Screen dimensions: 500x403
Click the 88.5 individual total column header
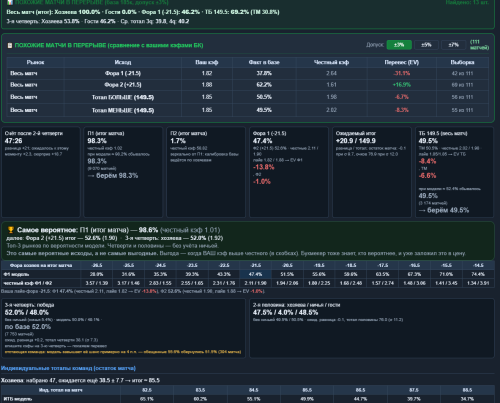pyautogui.click(x=467, y=390)
